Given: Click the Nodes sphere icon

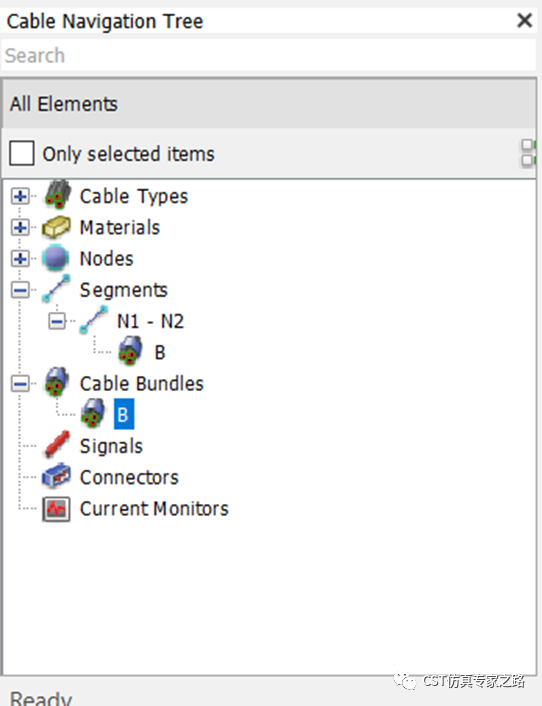Looking at the screenshot, I should [56, 258].
